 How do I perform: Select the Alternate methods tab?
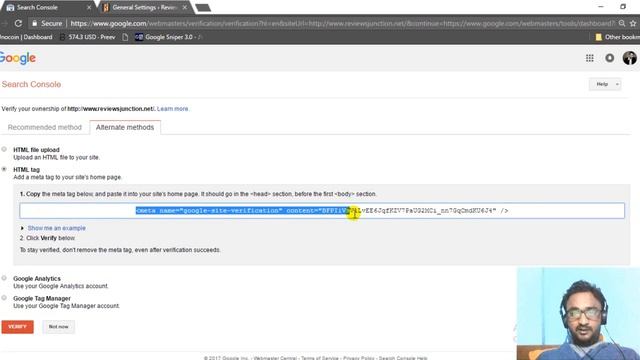pyautogui.click(x=125, y=127)
